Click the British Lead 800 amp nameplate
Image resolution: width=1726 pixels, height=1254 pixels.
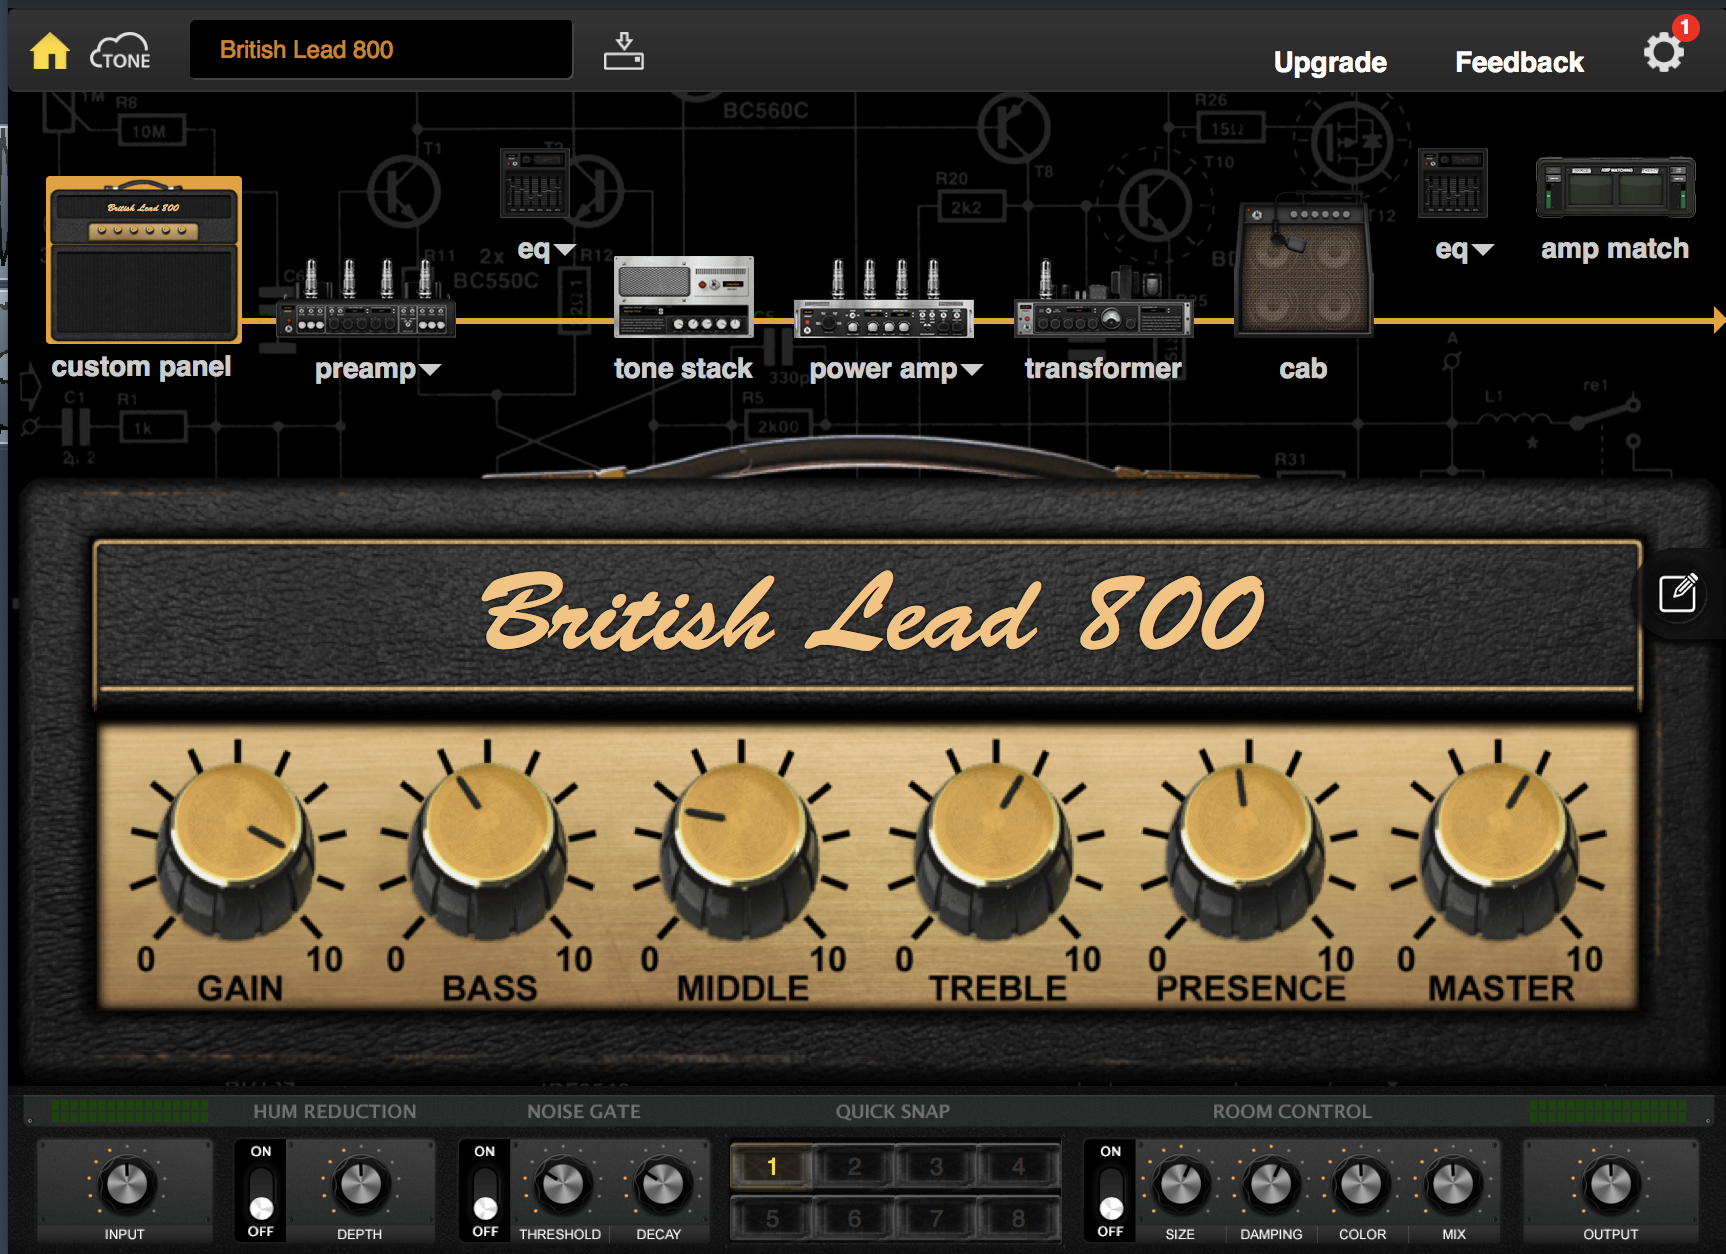[x=872, y=612]
